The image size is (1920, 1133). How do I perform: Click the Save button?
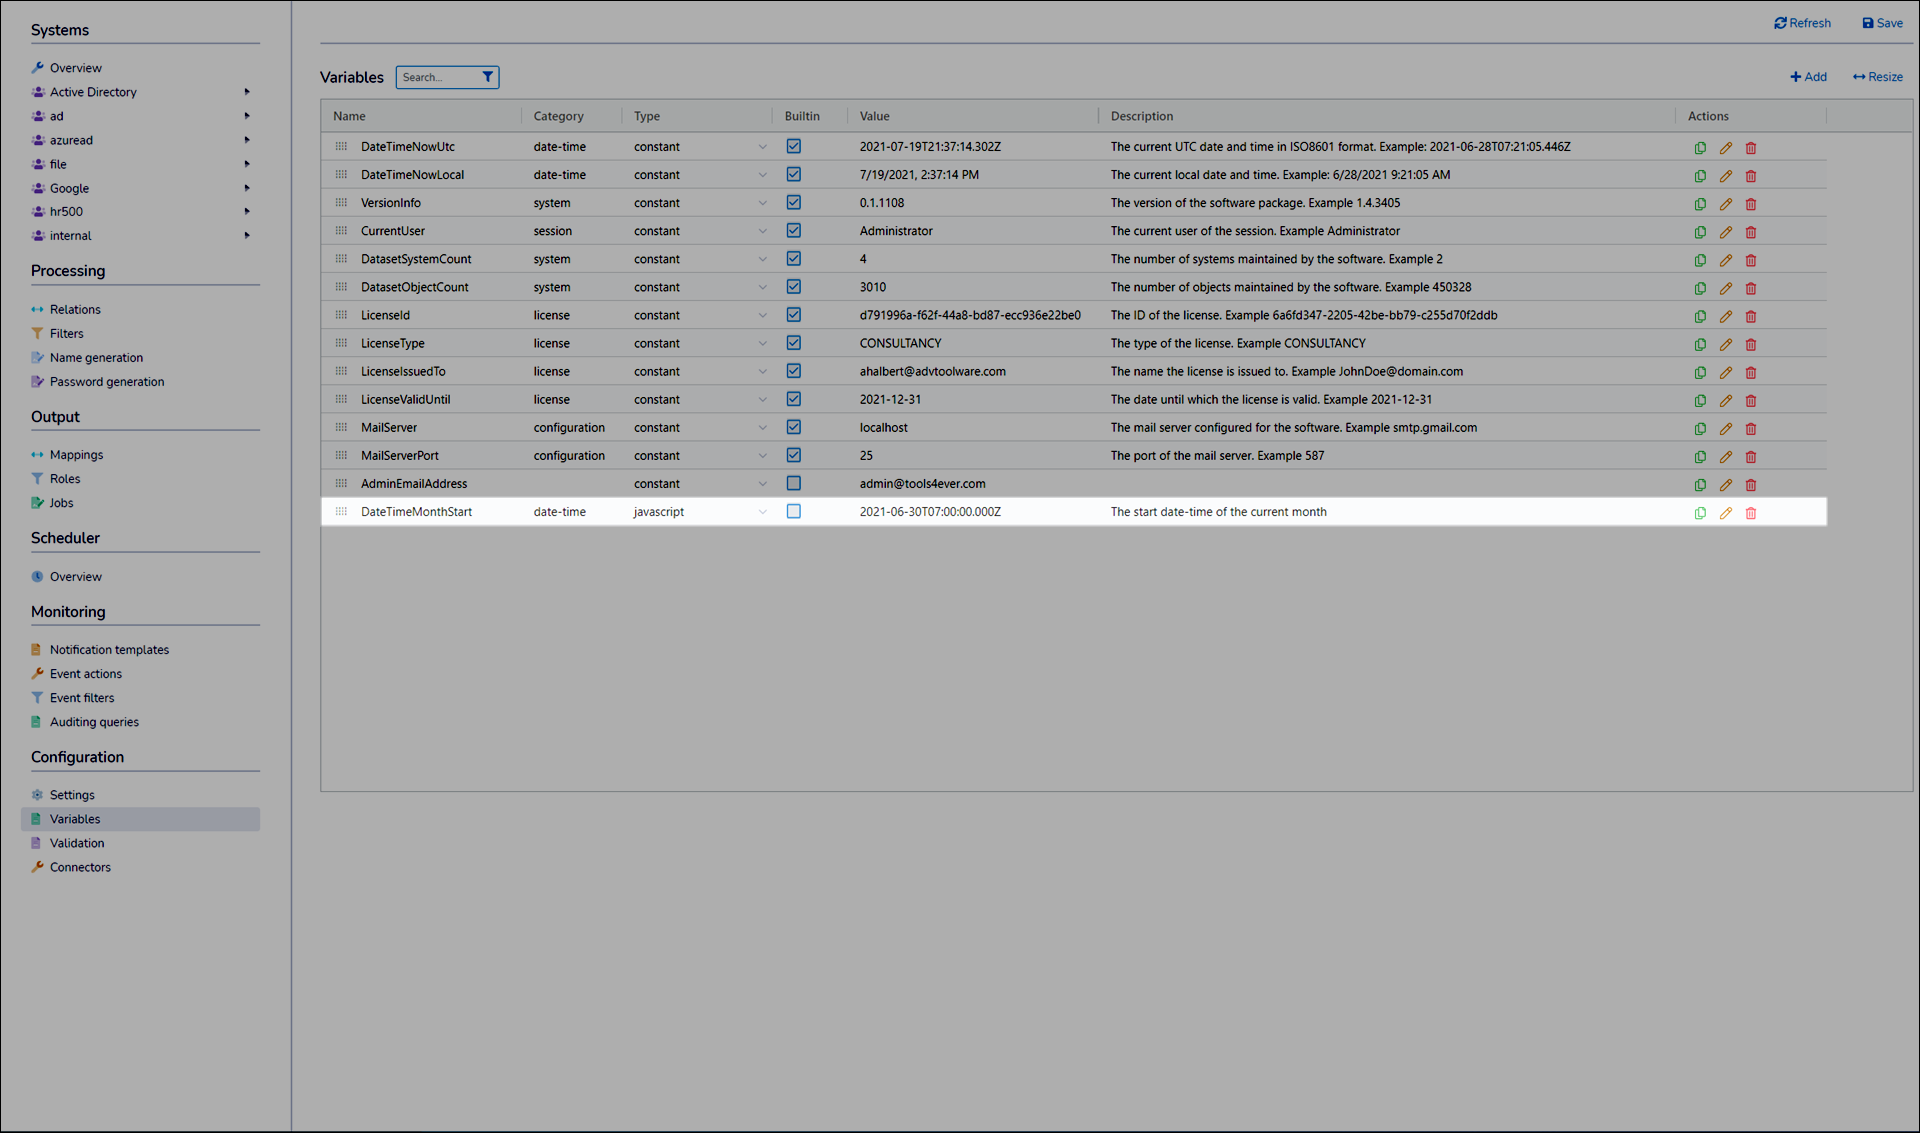pos(1882,23)
